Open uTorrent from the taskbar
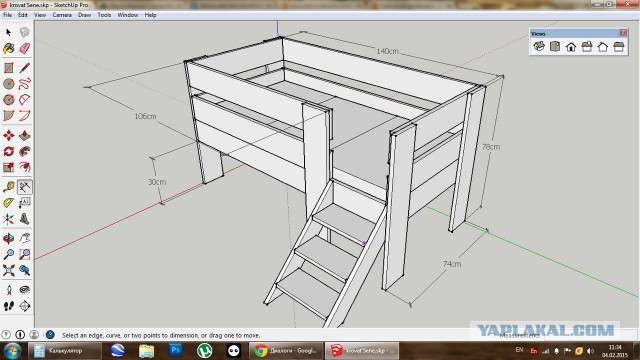 204,351
